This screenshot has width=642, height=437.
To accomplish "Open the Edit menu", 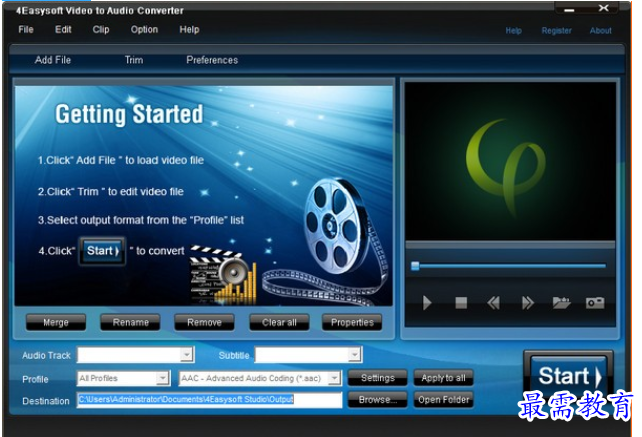I will click(63, 29).
